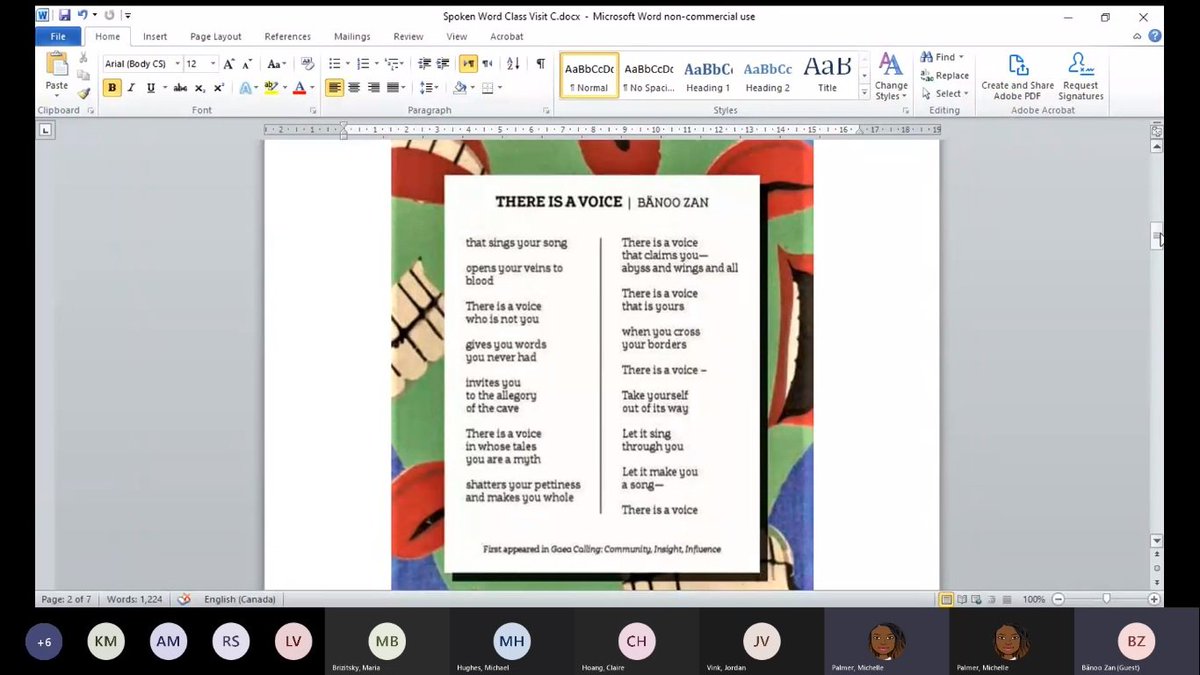Click the Format Painter brush icon

84,93
